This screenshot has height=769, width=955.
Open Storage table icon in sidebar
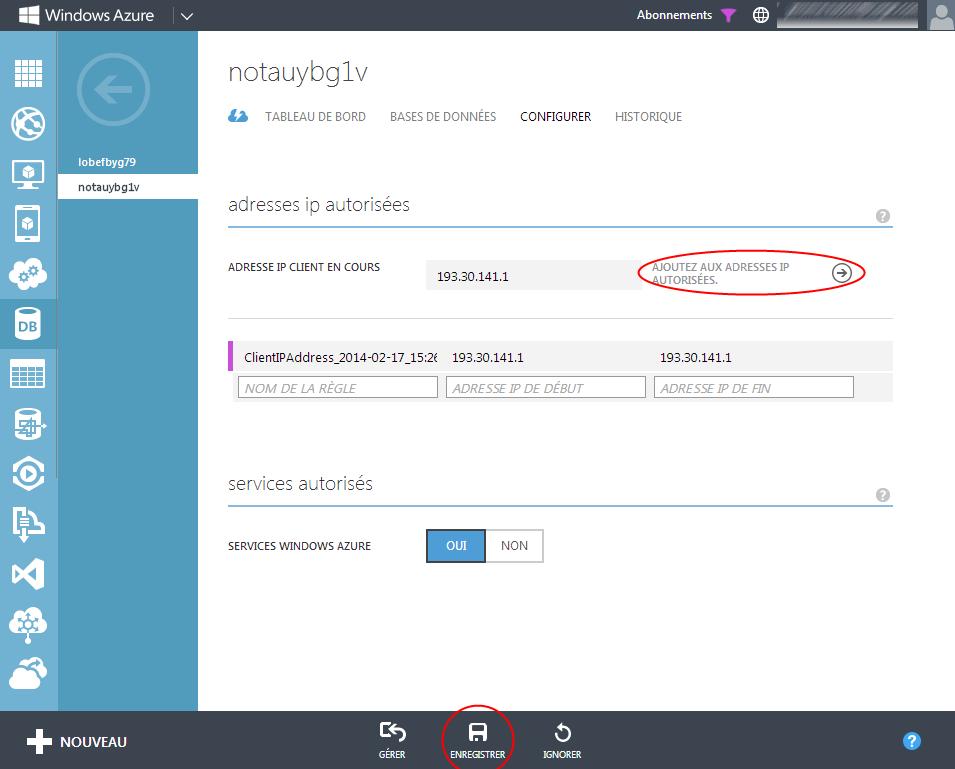pos(28,374)
